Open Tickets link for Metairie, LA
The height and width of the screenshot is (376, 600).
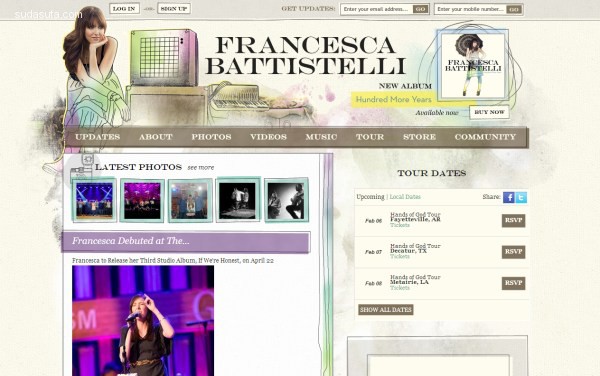pos(400,288)
